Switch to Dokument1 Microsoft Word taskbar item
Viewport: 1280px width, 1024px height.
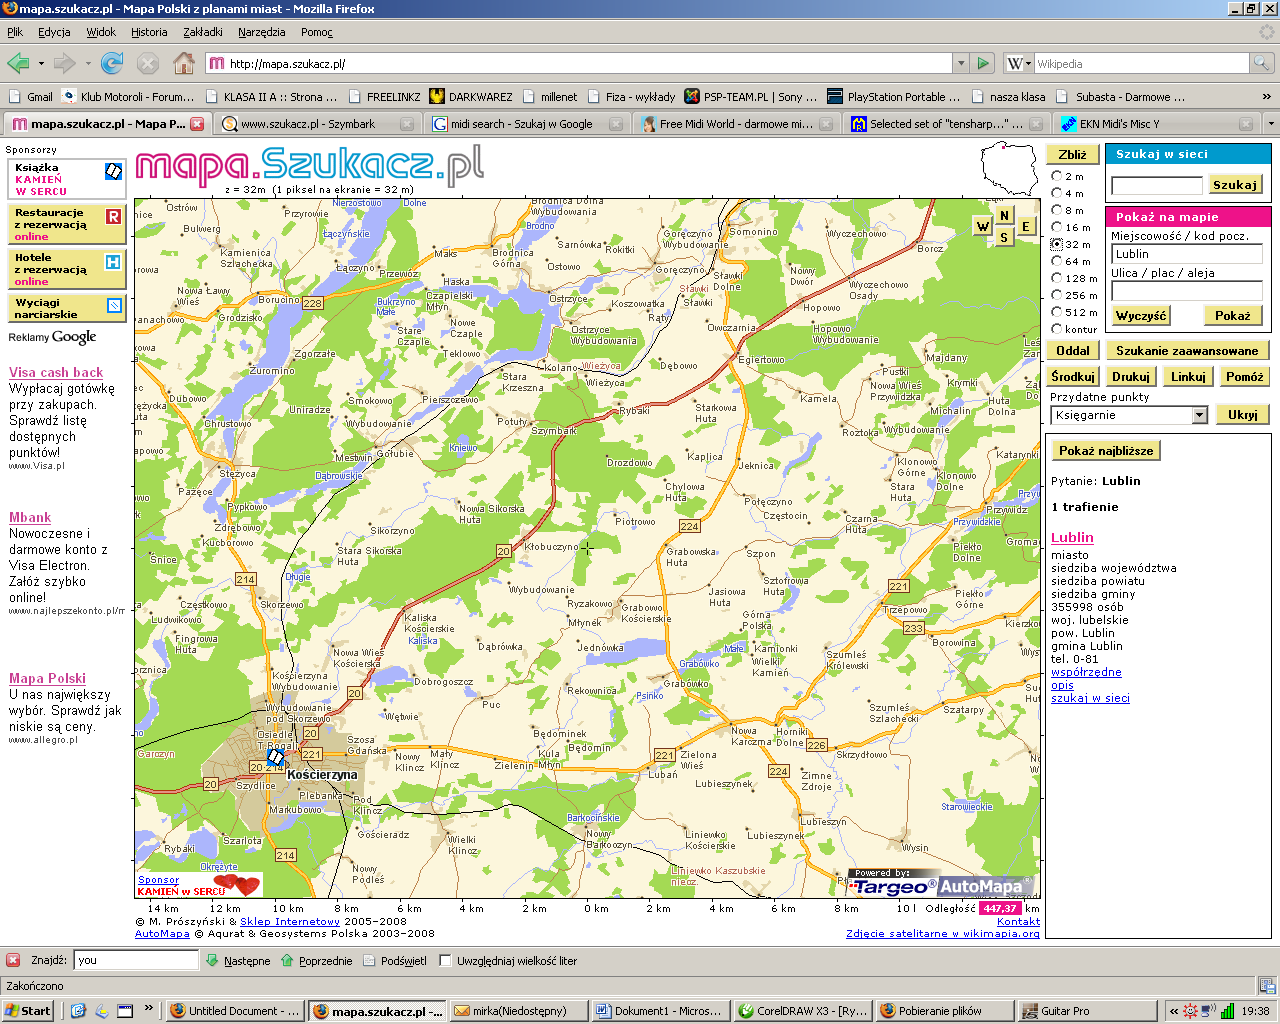pyautogui.click(x=660, y=1011)
